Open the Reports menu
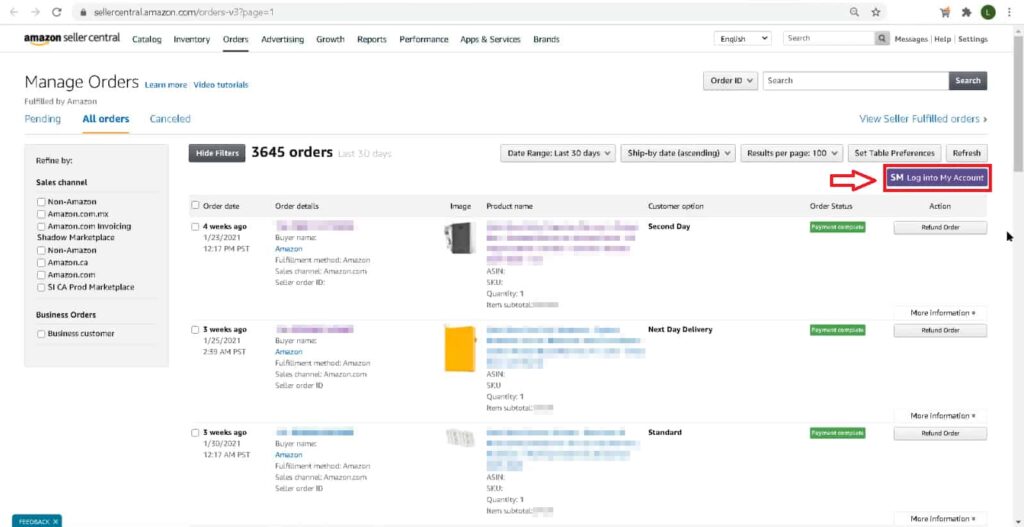Viewport: 1024px width, 527px height. 372,39
